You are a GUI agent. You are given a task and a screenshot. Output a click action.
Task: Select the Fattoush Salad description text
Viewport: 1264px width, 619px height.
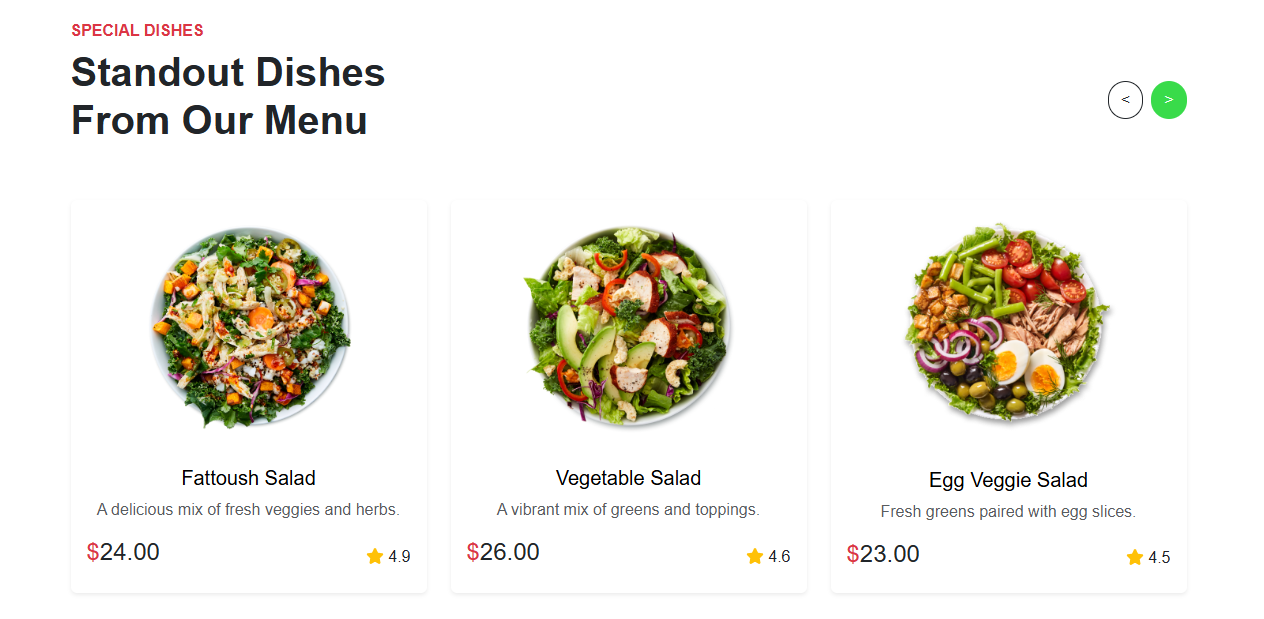[248, 509]
